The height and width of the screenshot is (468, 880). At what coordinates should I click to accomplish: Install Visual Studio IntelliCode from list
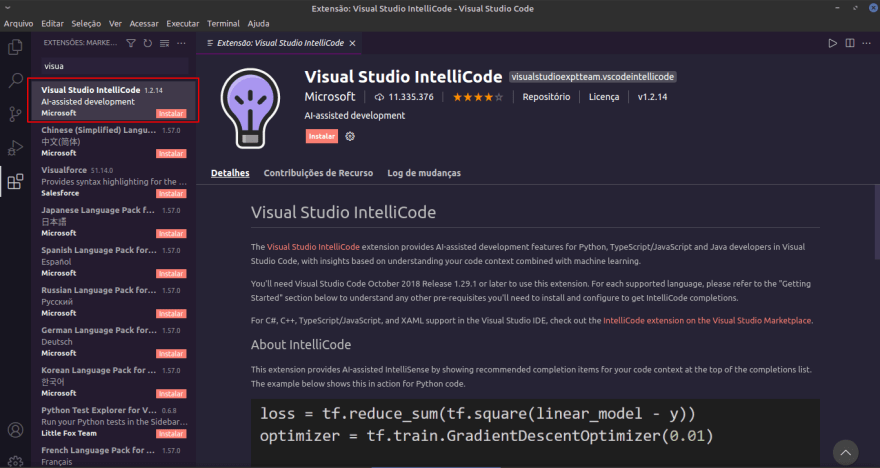click(171, 113)
